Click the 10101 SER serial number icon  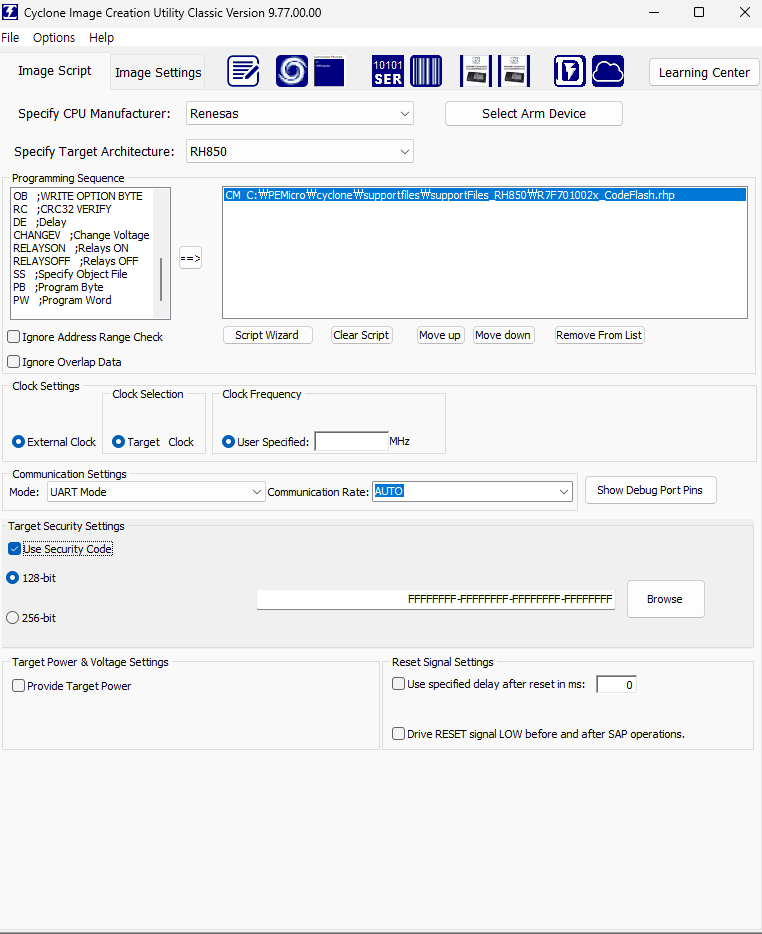(x=388, y=71)
